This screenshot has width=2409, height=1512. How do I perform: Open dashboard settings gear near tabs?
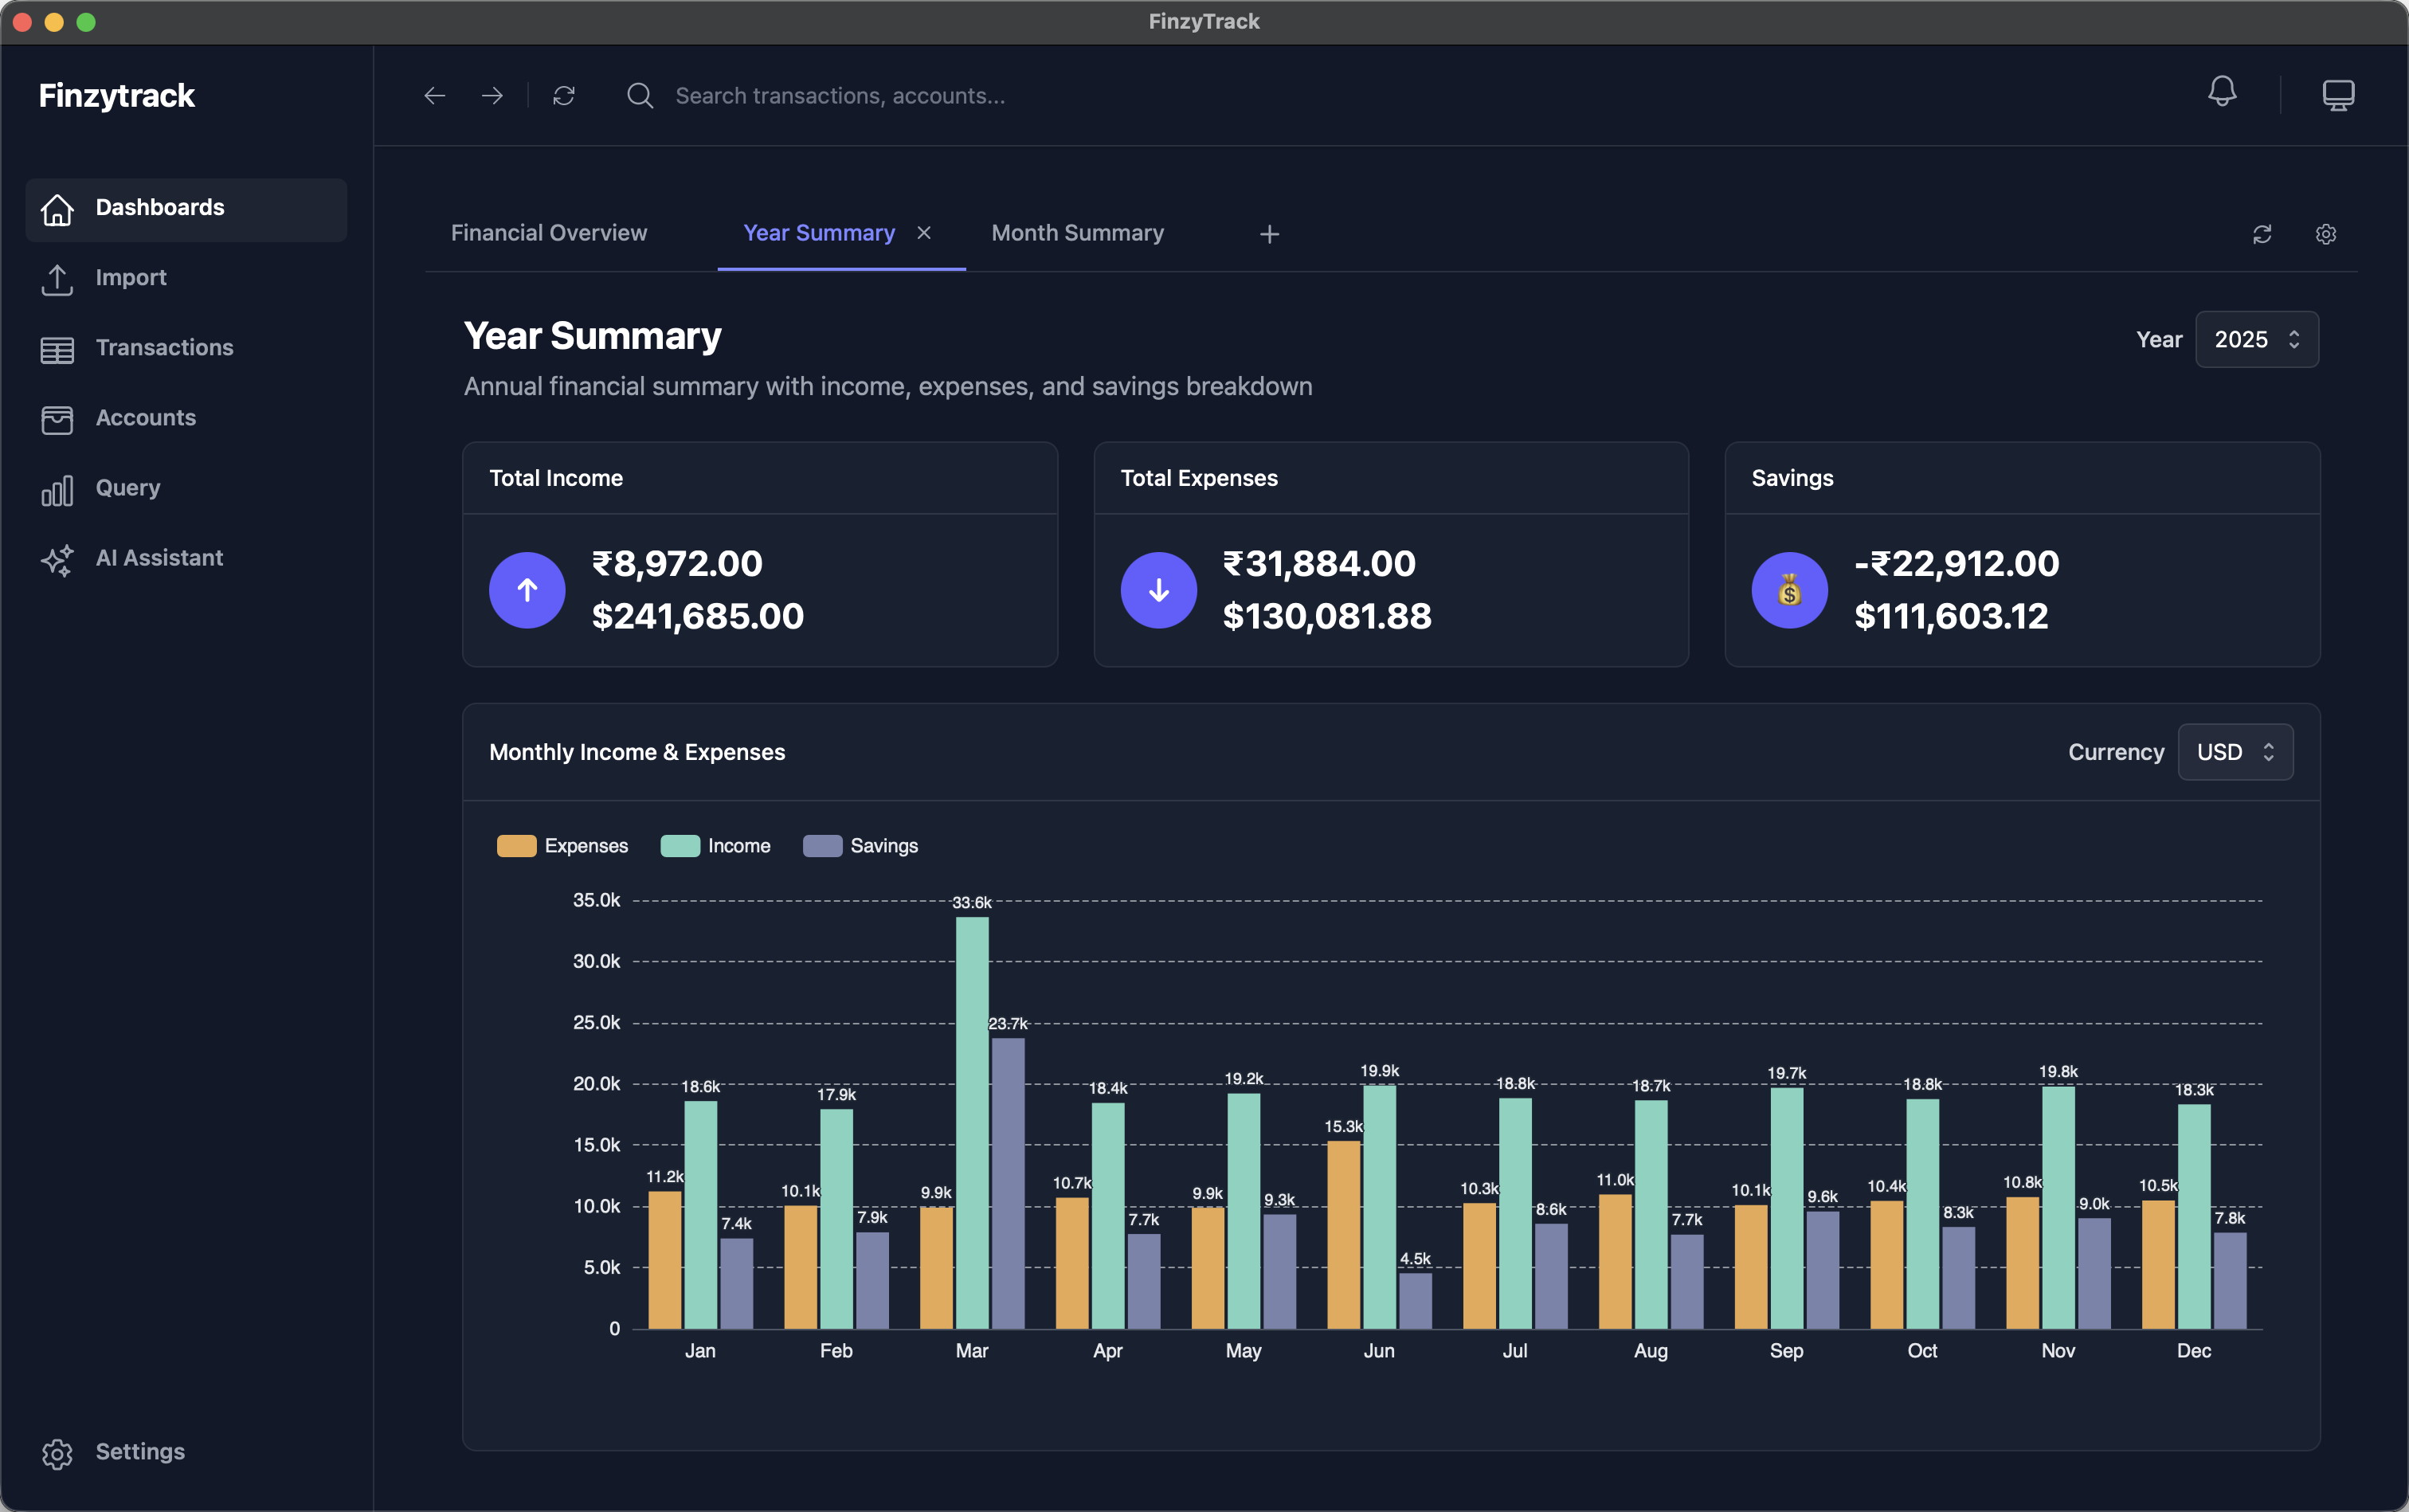click(x=2326, y=234)
